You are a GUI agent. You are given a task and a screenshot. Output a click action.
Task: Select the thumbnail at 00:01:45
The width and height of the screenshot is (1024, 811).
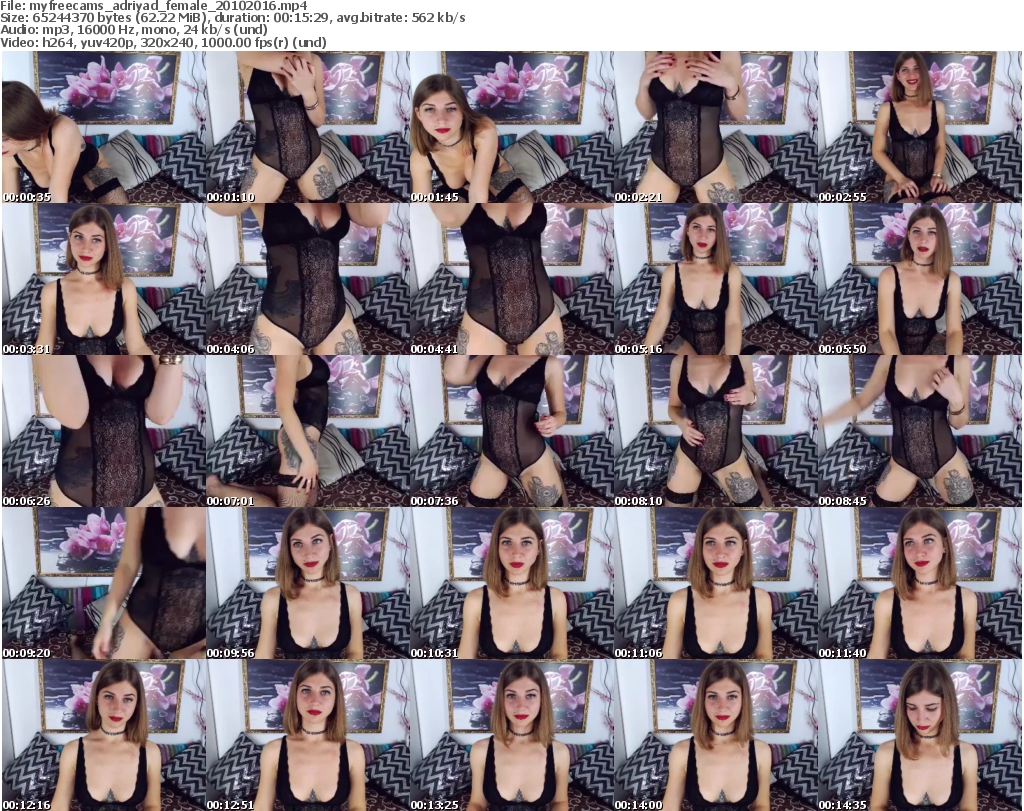pos(511,127)
